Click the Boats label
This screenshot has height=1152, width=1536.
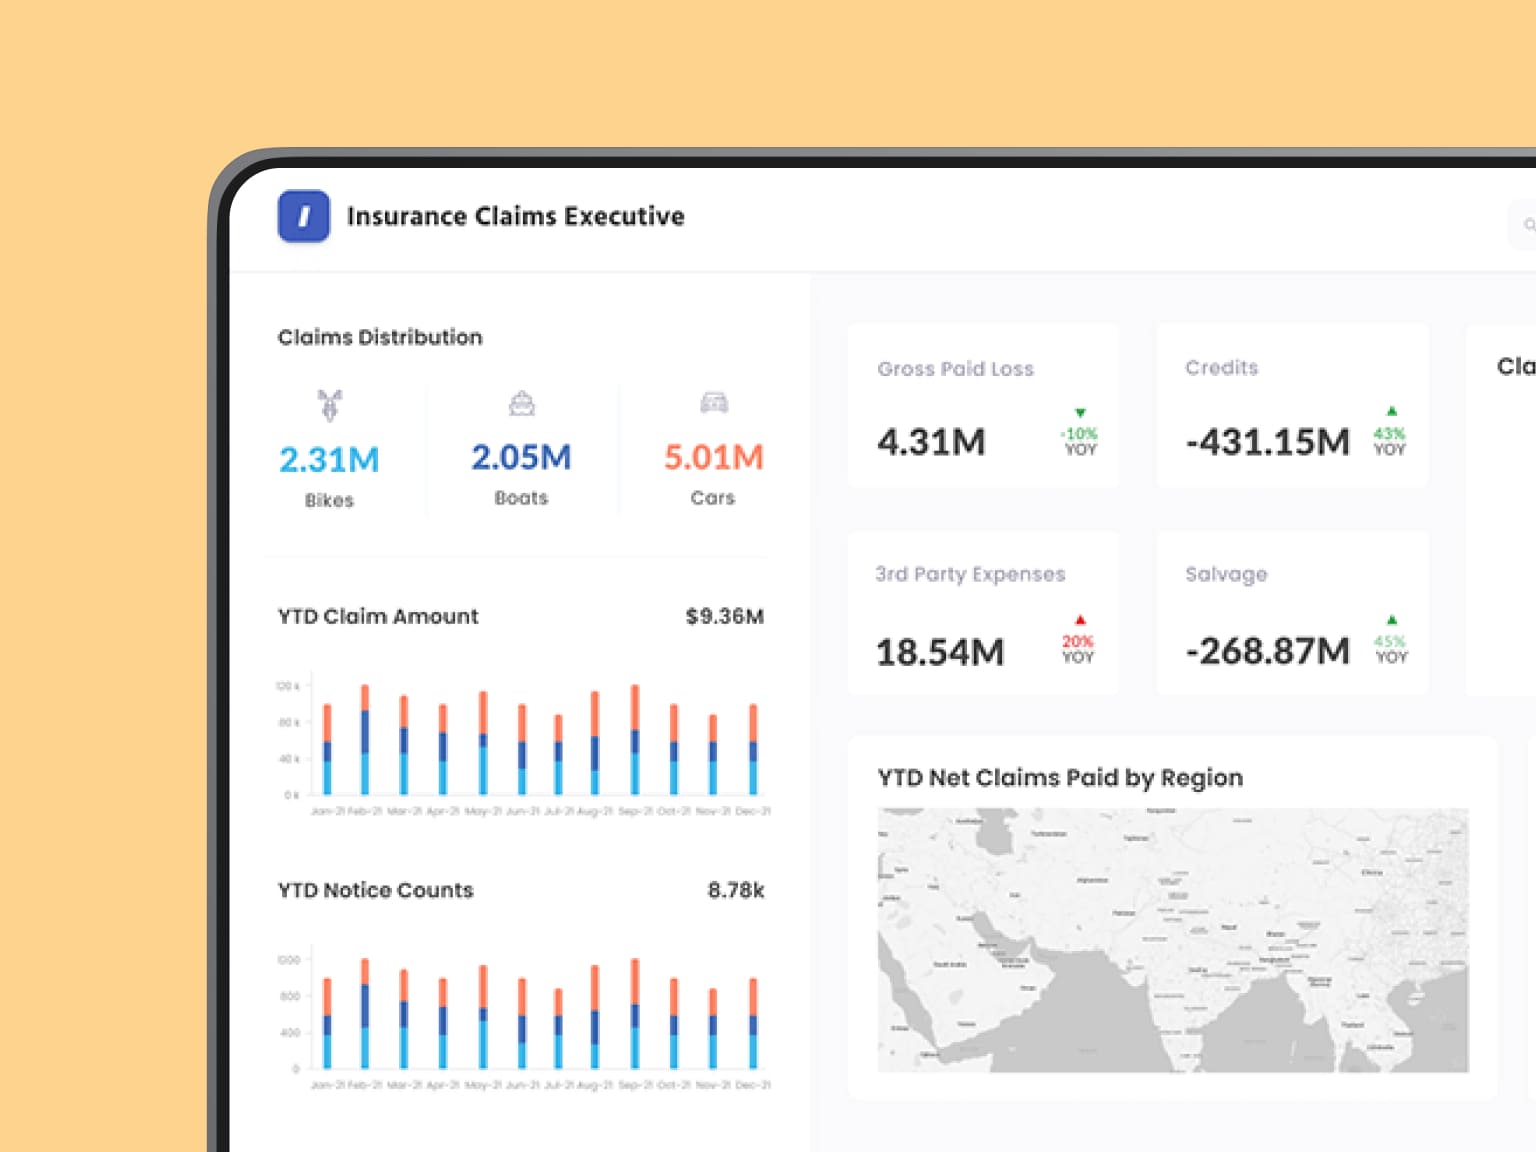[521, 498]
